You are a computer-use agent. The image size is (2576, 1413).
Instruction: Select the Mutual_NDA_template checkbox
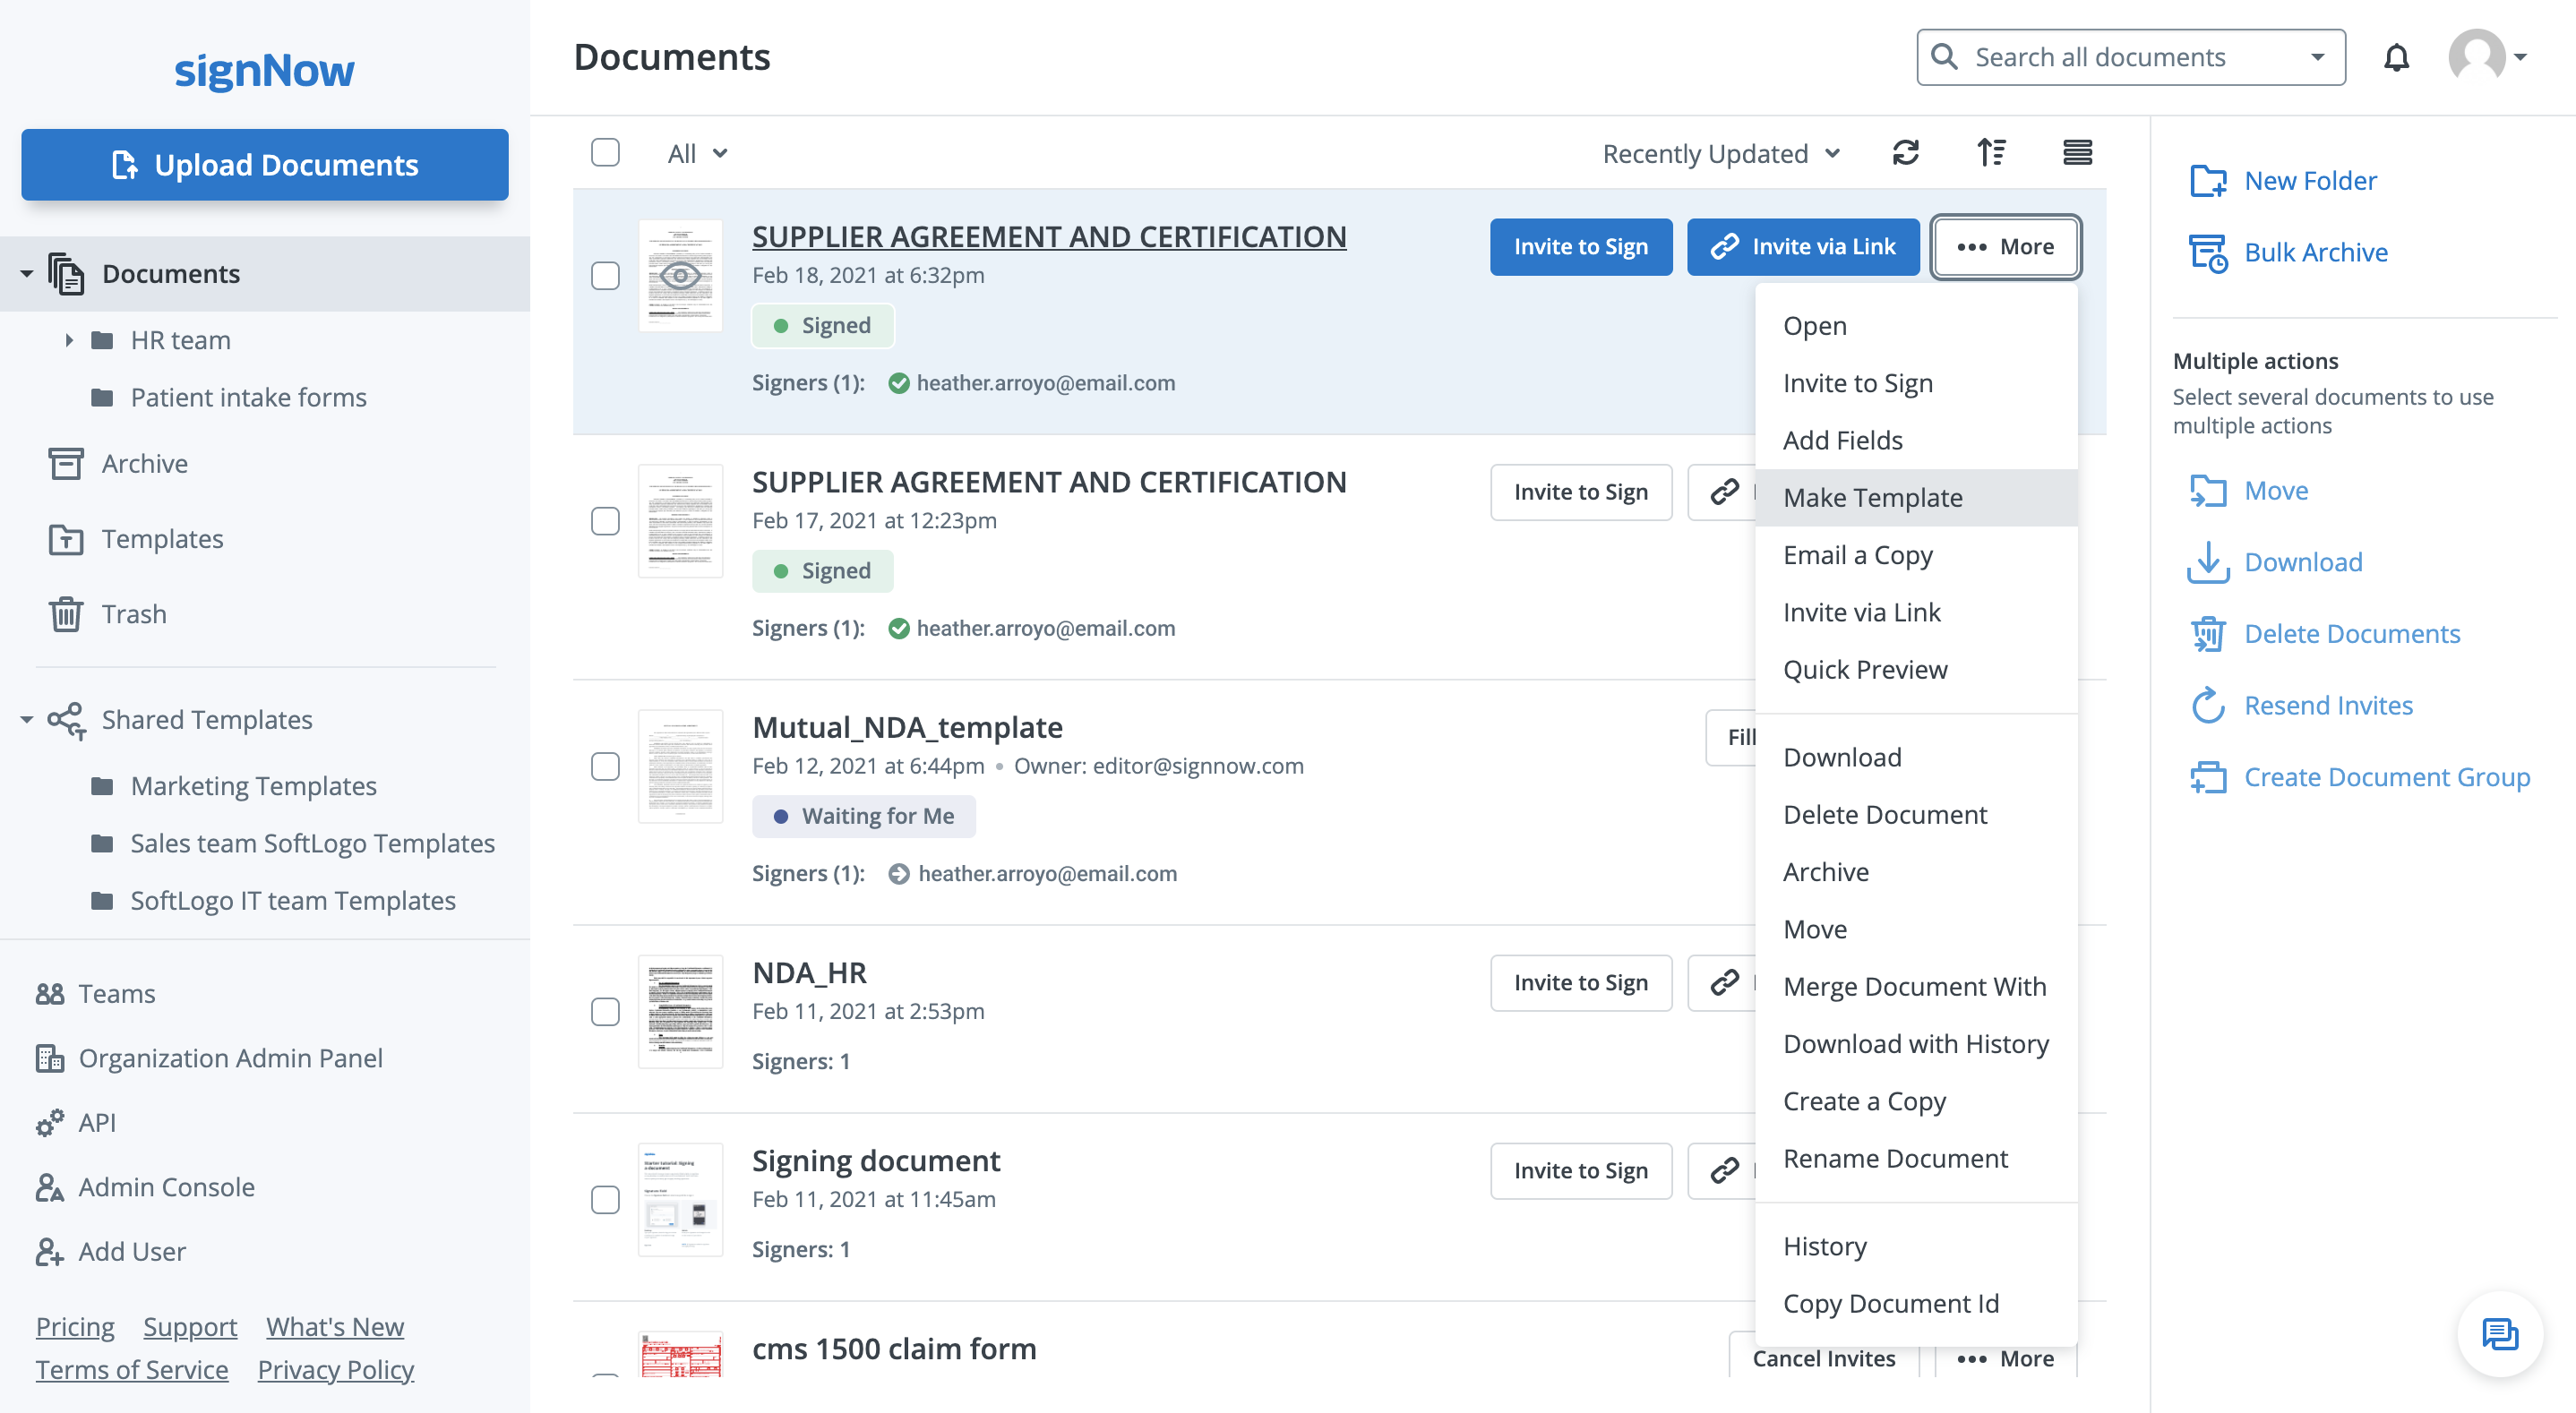click(x=605, y=766)
